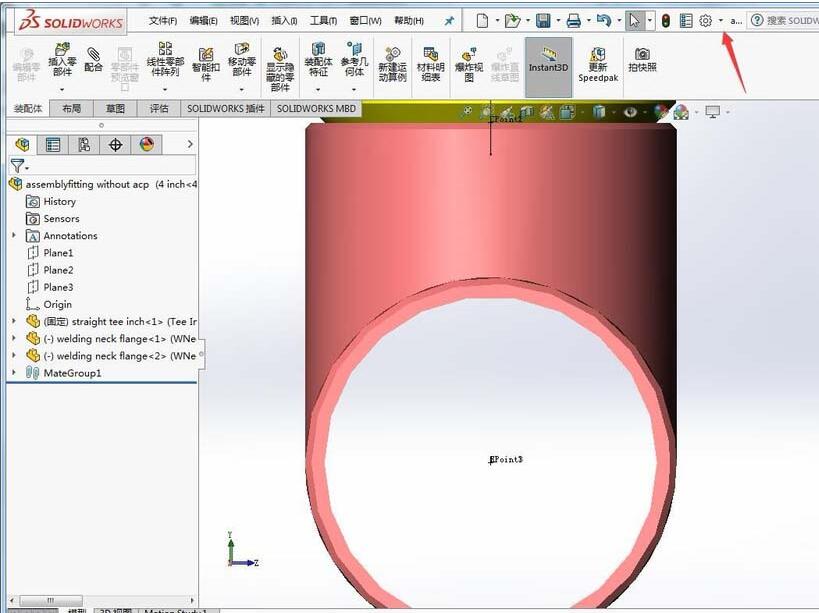
Task: Open the Edit Appearance color ball icon
Action: (658, 113)
